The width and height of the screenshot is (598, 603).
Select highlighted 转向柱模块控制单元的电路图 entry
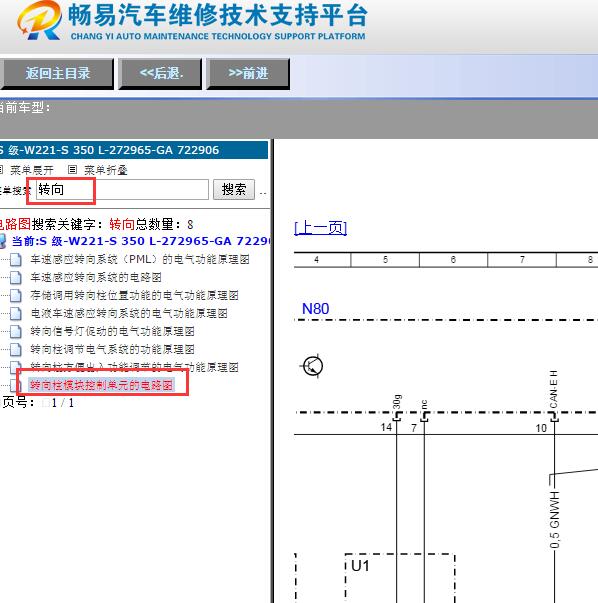coord(101,385)
